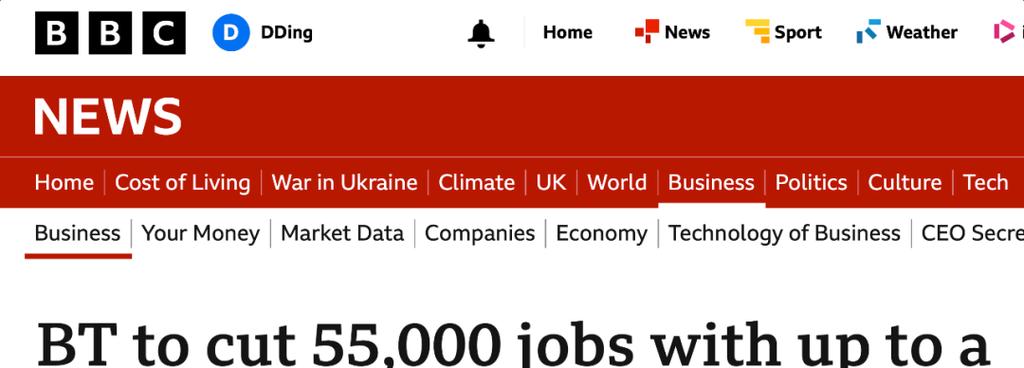
Task: Open the Politics section
Action: click(x=811, y=183)
